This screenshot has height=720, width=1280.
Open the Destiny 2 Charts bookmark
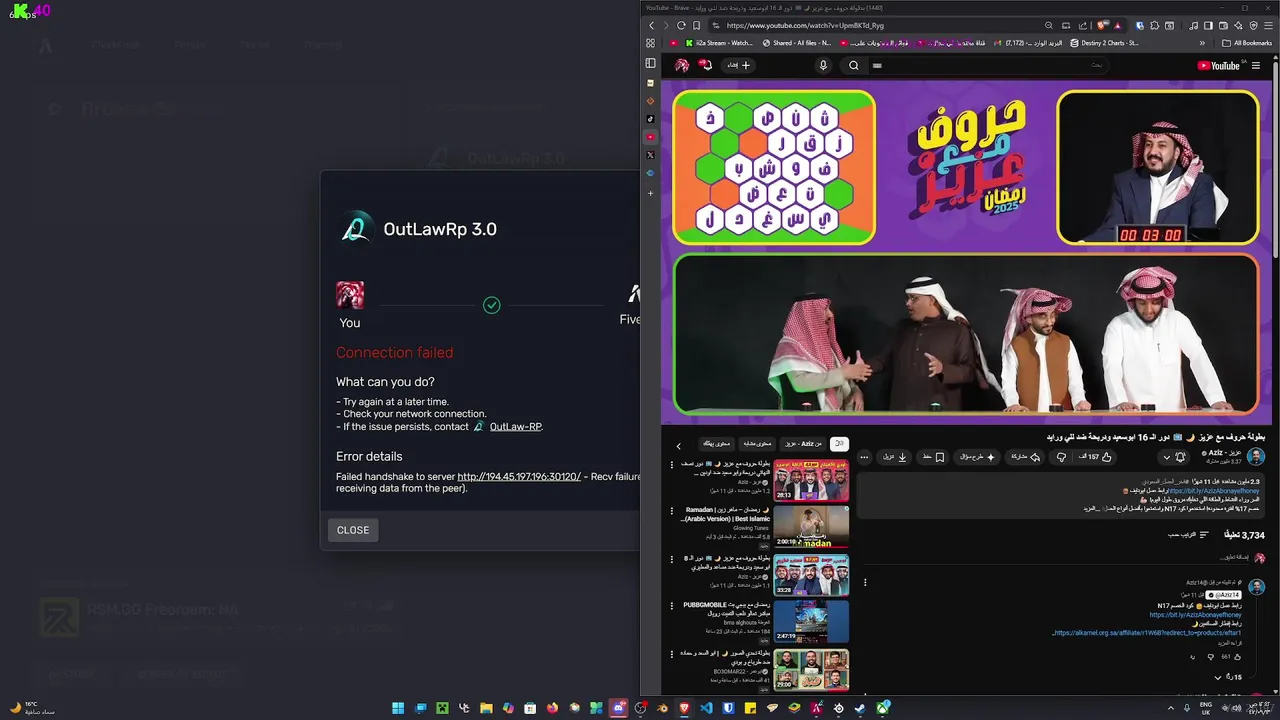tap(1104, 43)
